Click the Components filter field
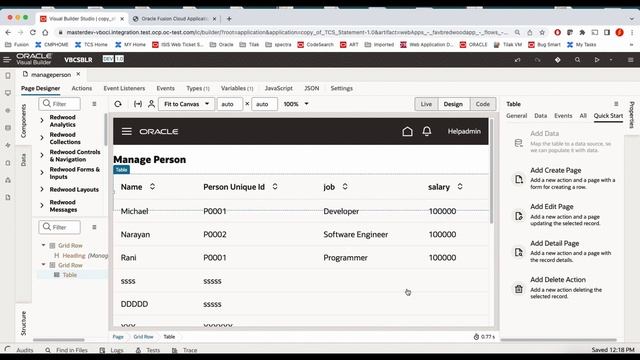This screenshot has width=640, height=360. coord(60,104)
